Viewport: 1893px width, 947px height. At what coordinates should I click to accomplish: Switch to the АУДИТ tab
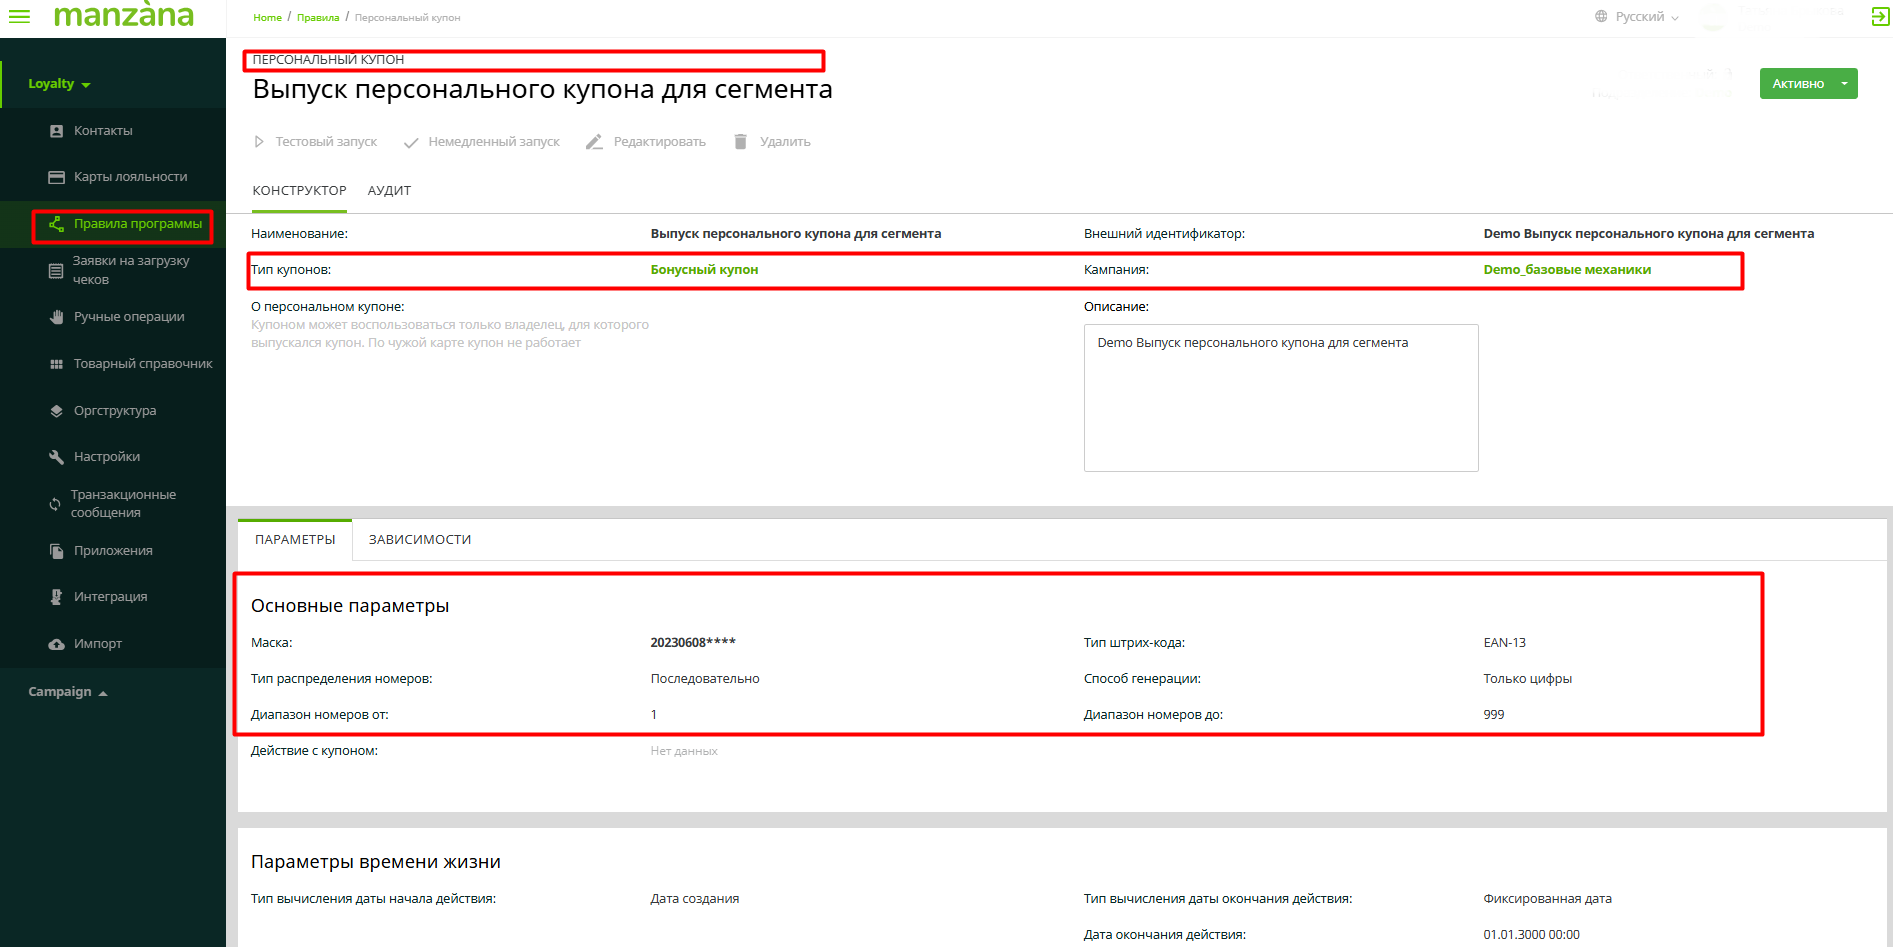[x=389, y=191]
